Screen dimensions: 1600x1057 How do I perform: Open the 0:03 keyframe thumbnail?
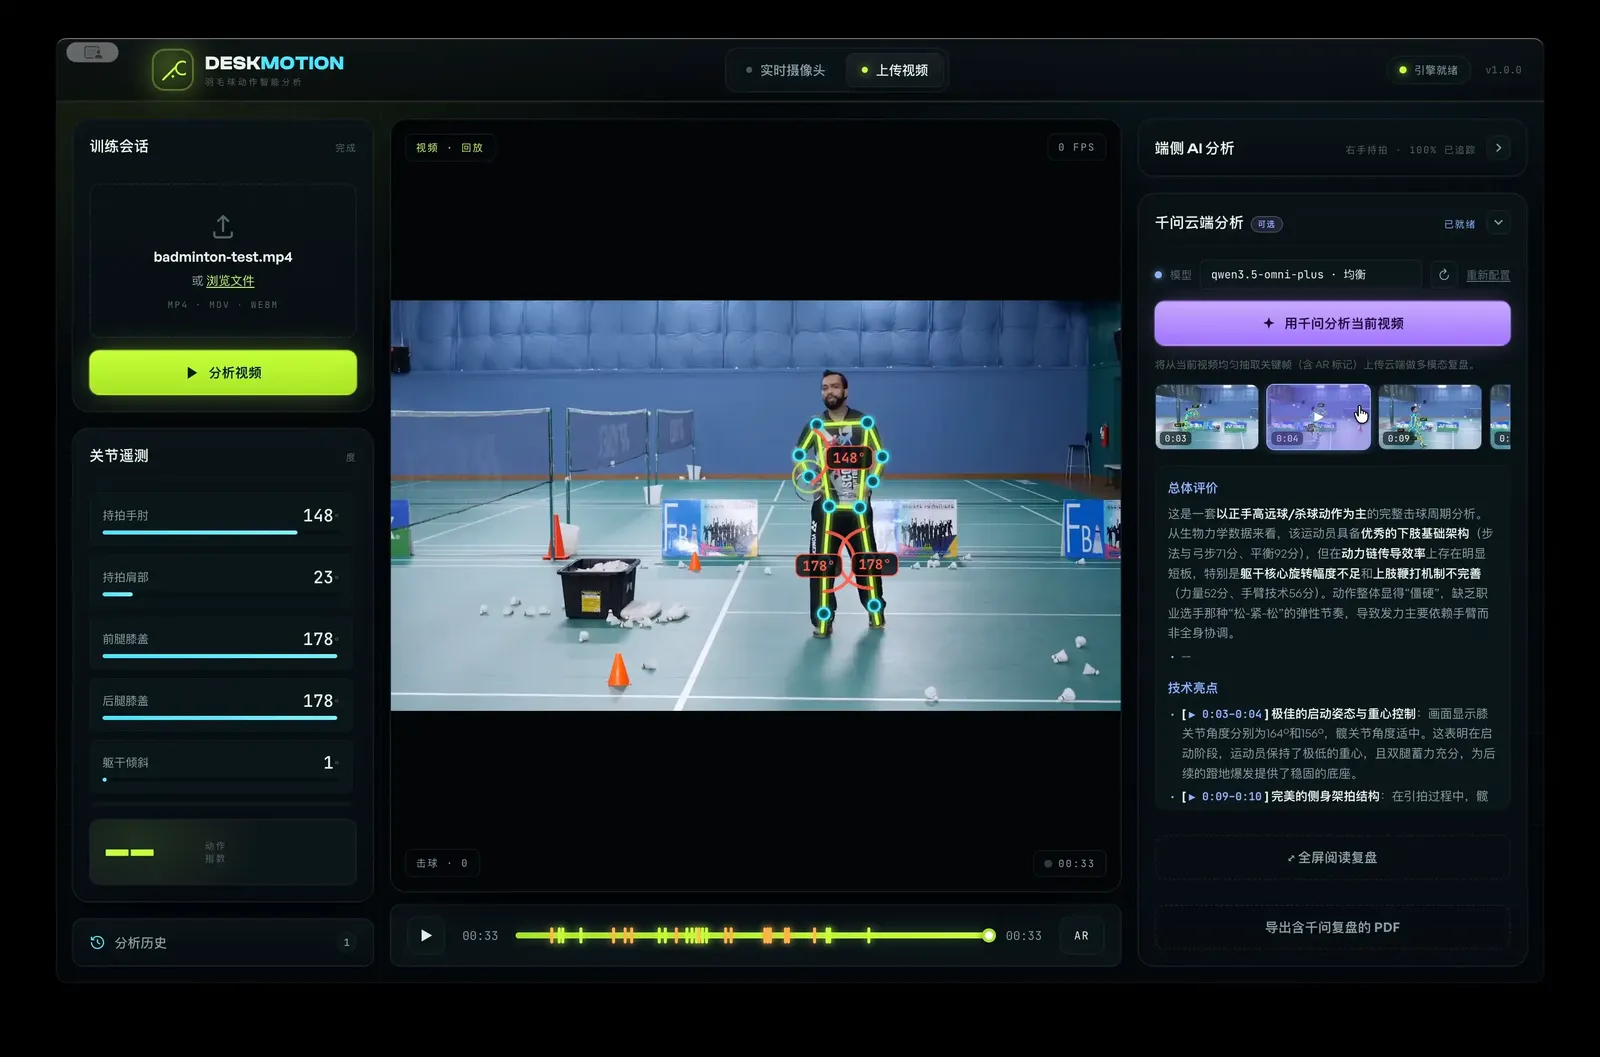point(1207,416)
